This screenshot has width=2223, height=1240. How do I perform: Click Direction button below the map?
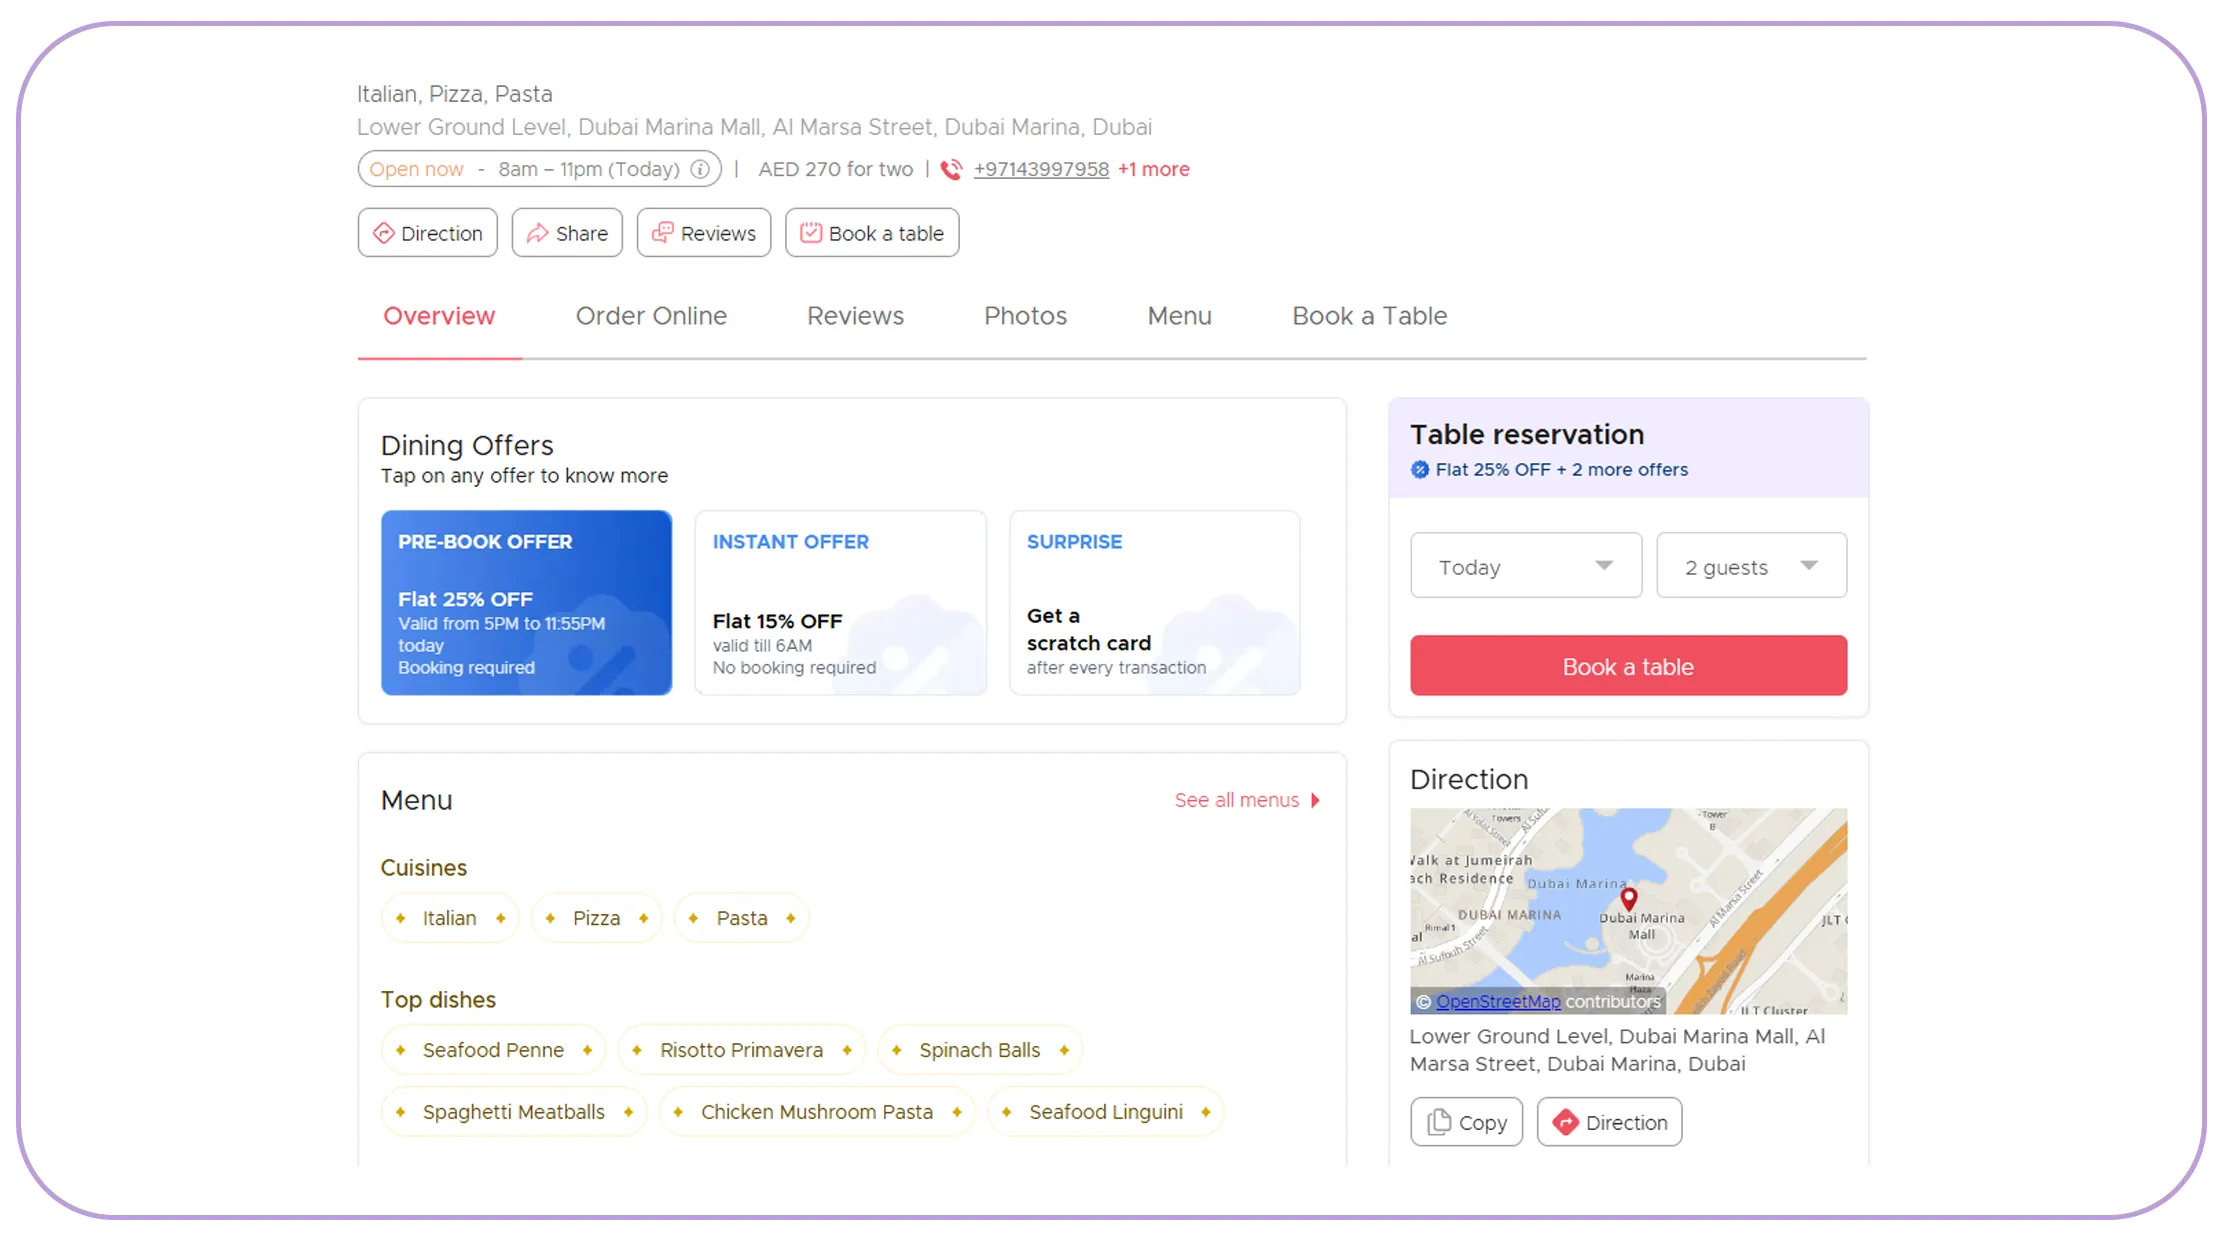pos(1609,1122)
